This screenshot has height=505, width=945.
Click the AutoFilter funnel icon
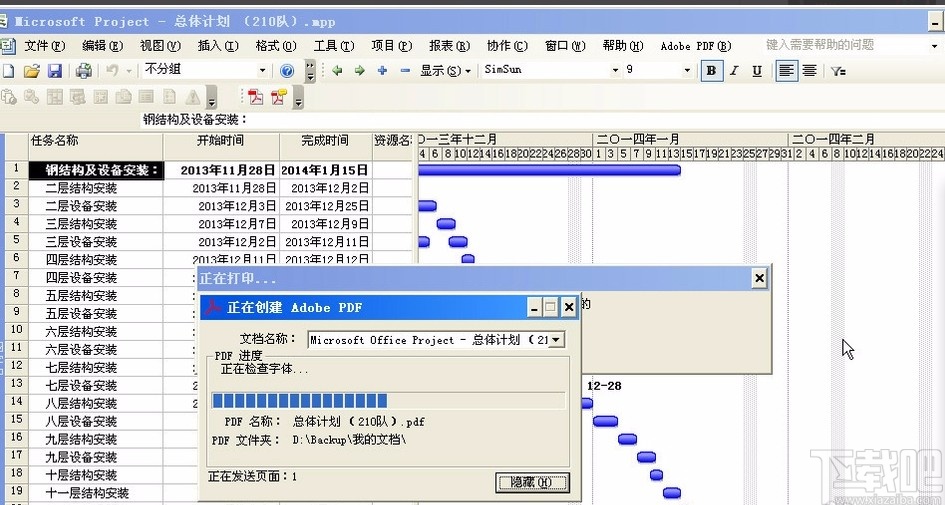pos(838,71)
